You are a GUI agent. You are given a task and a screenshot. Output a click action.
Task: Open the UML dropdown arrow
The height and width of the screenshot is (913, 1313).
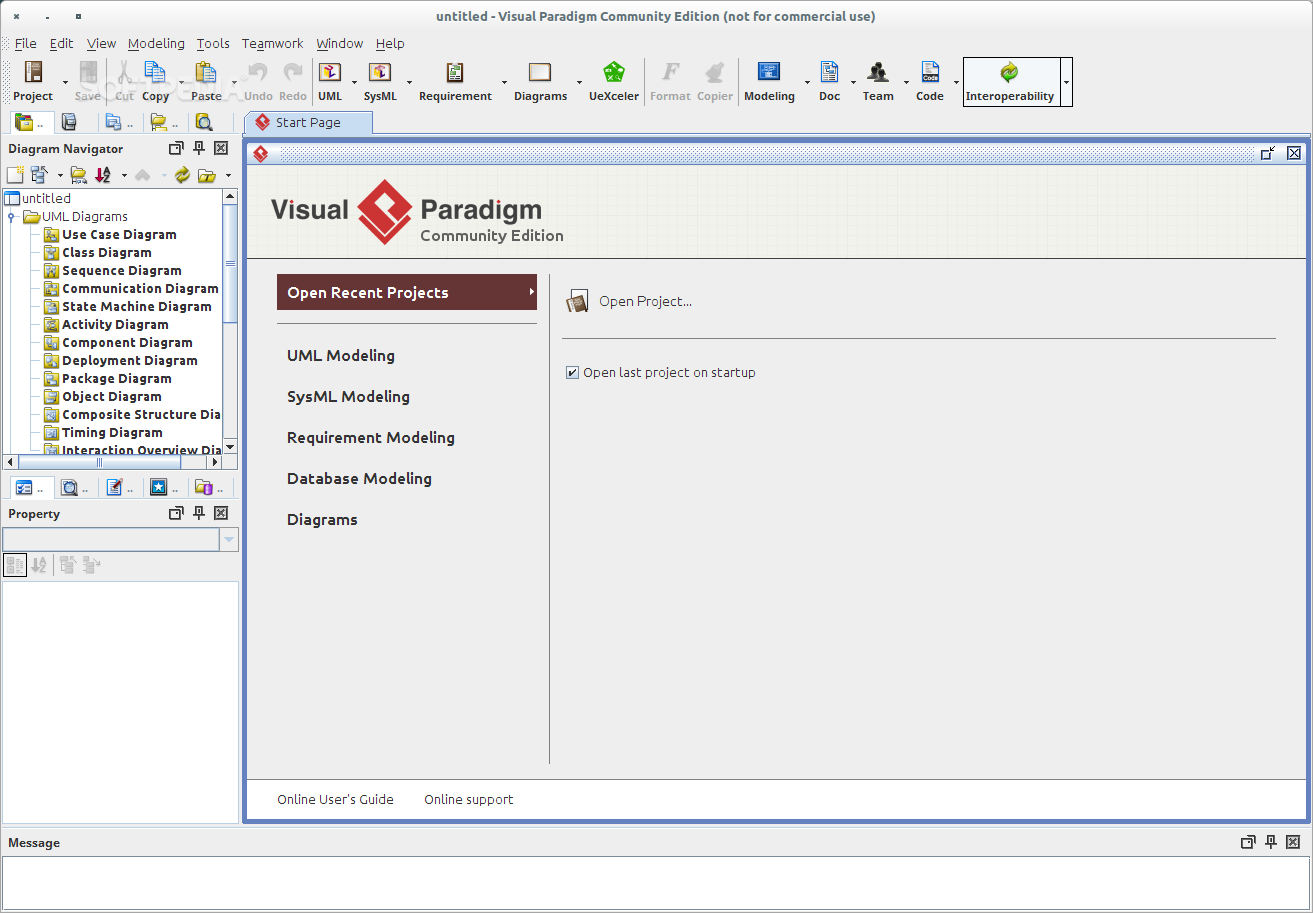[354, 83]
